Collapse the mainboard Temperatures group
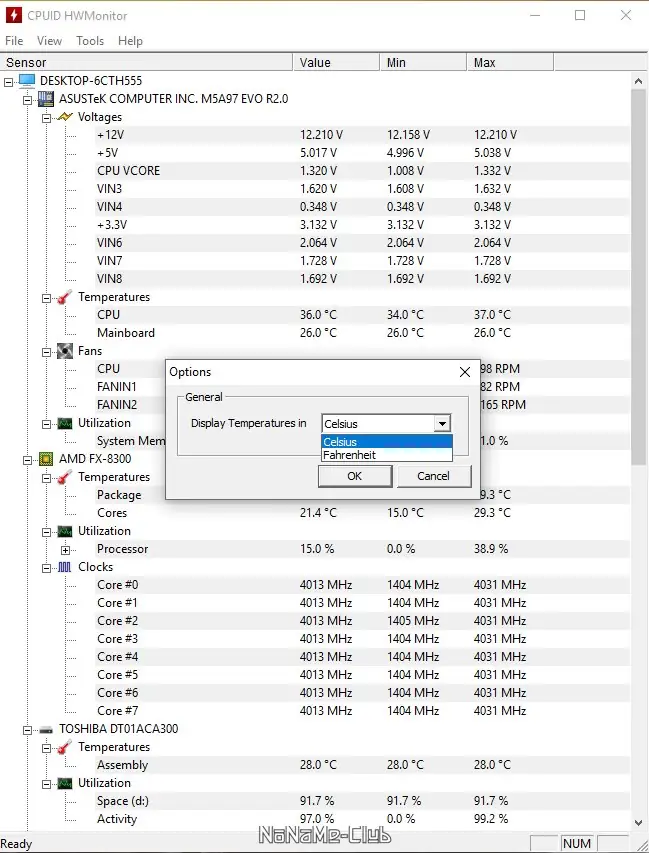Image resolution: width=649 pixels, height=853 pixels. [x=47, y=298]
